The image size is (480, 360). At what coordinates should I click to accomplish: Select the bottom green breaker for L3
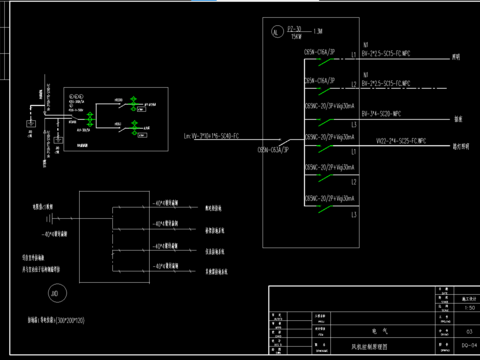pyautogui.click(x=326, y=209)
